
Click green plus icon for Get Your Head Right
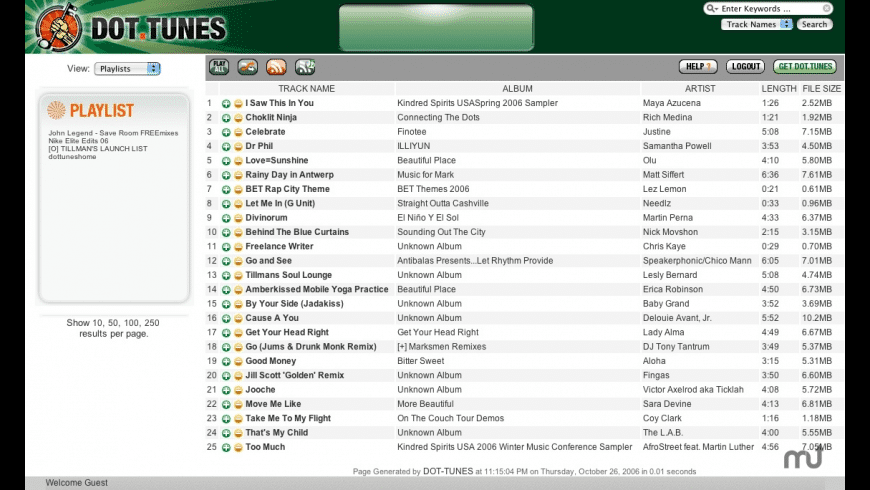coord(226,333)
